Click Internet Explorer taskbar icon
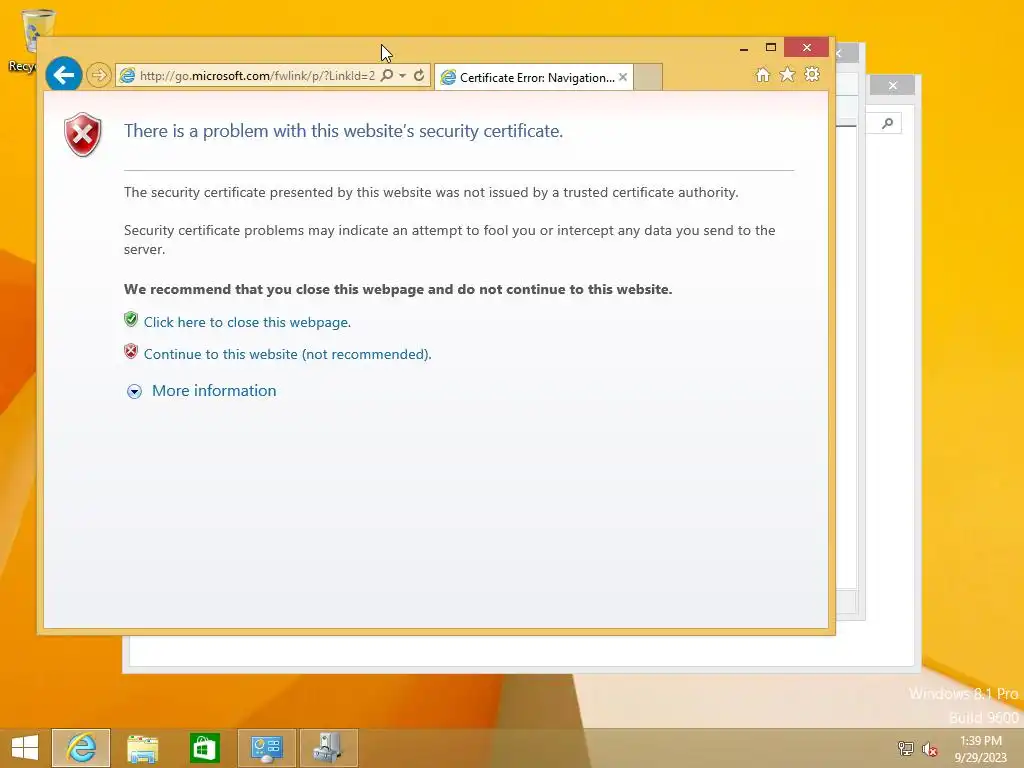Image resolution: width=1024 pixels, height=768 pixels. (81, 748)
